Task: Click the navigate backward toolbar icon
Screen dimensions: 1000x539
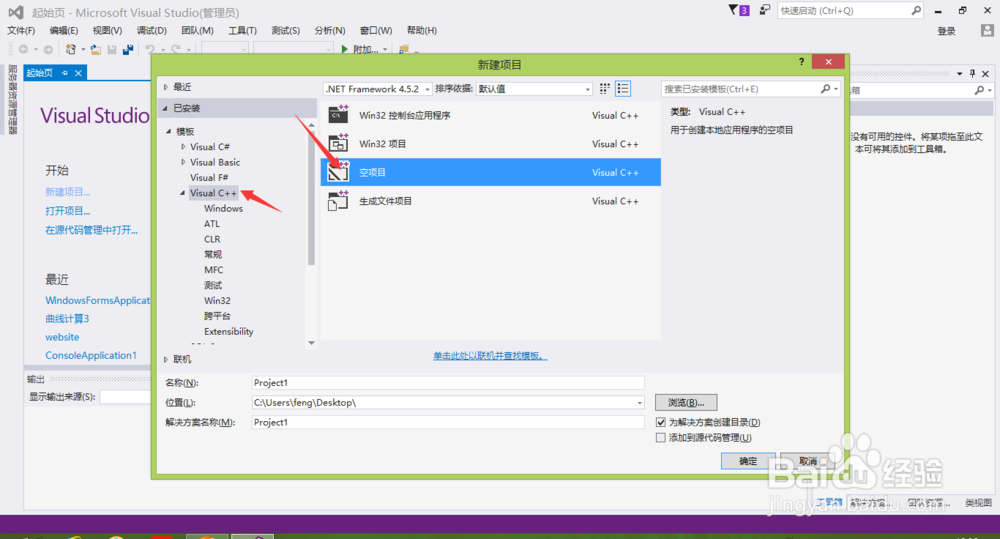Action: pyautogui.click(x=24, y=49)
